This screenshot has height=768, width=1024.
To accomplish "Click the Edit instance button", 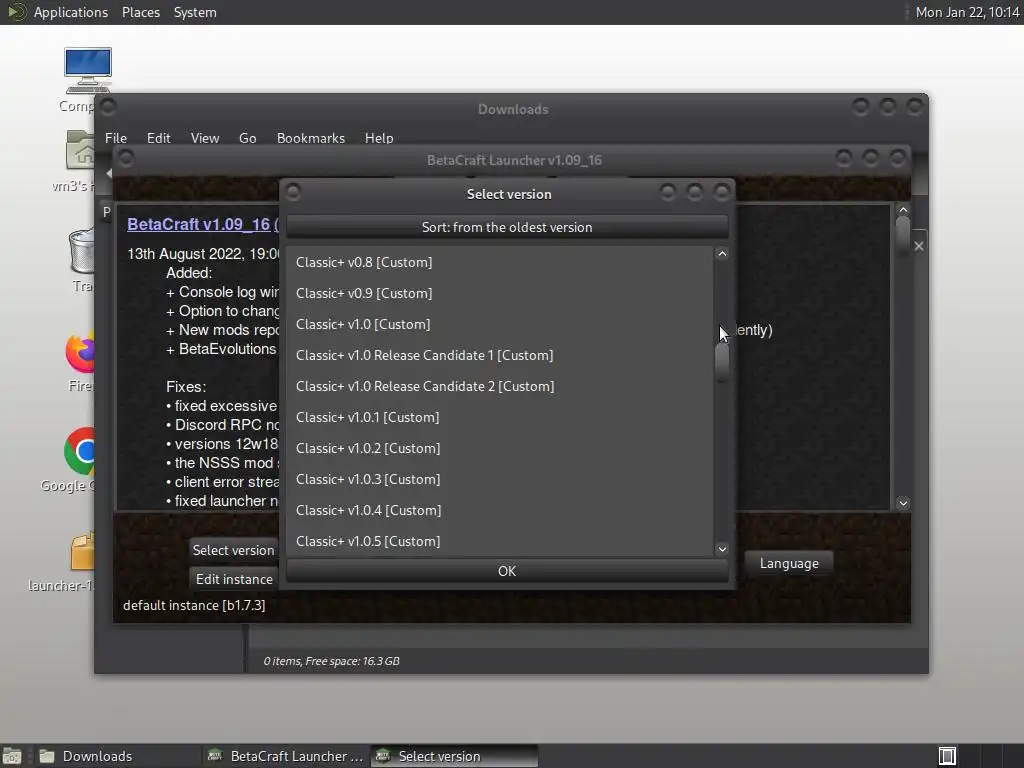I will (234, 579).
